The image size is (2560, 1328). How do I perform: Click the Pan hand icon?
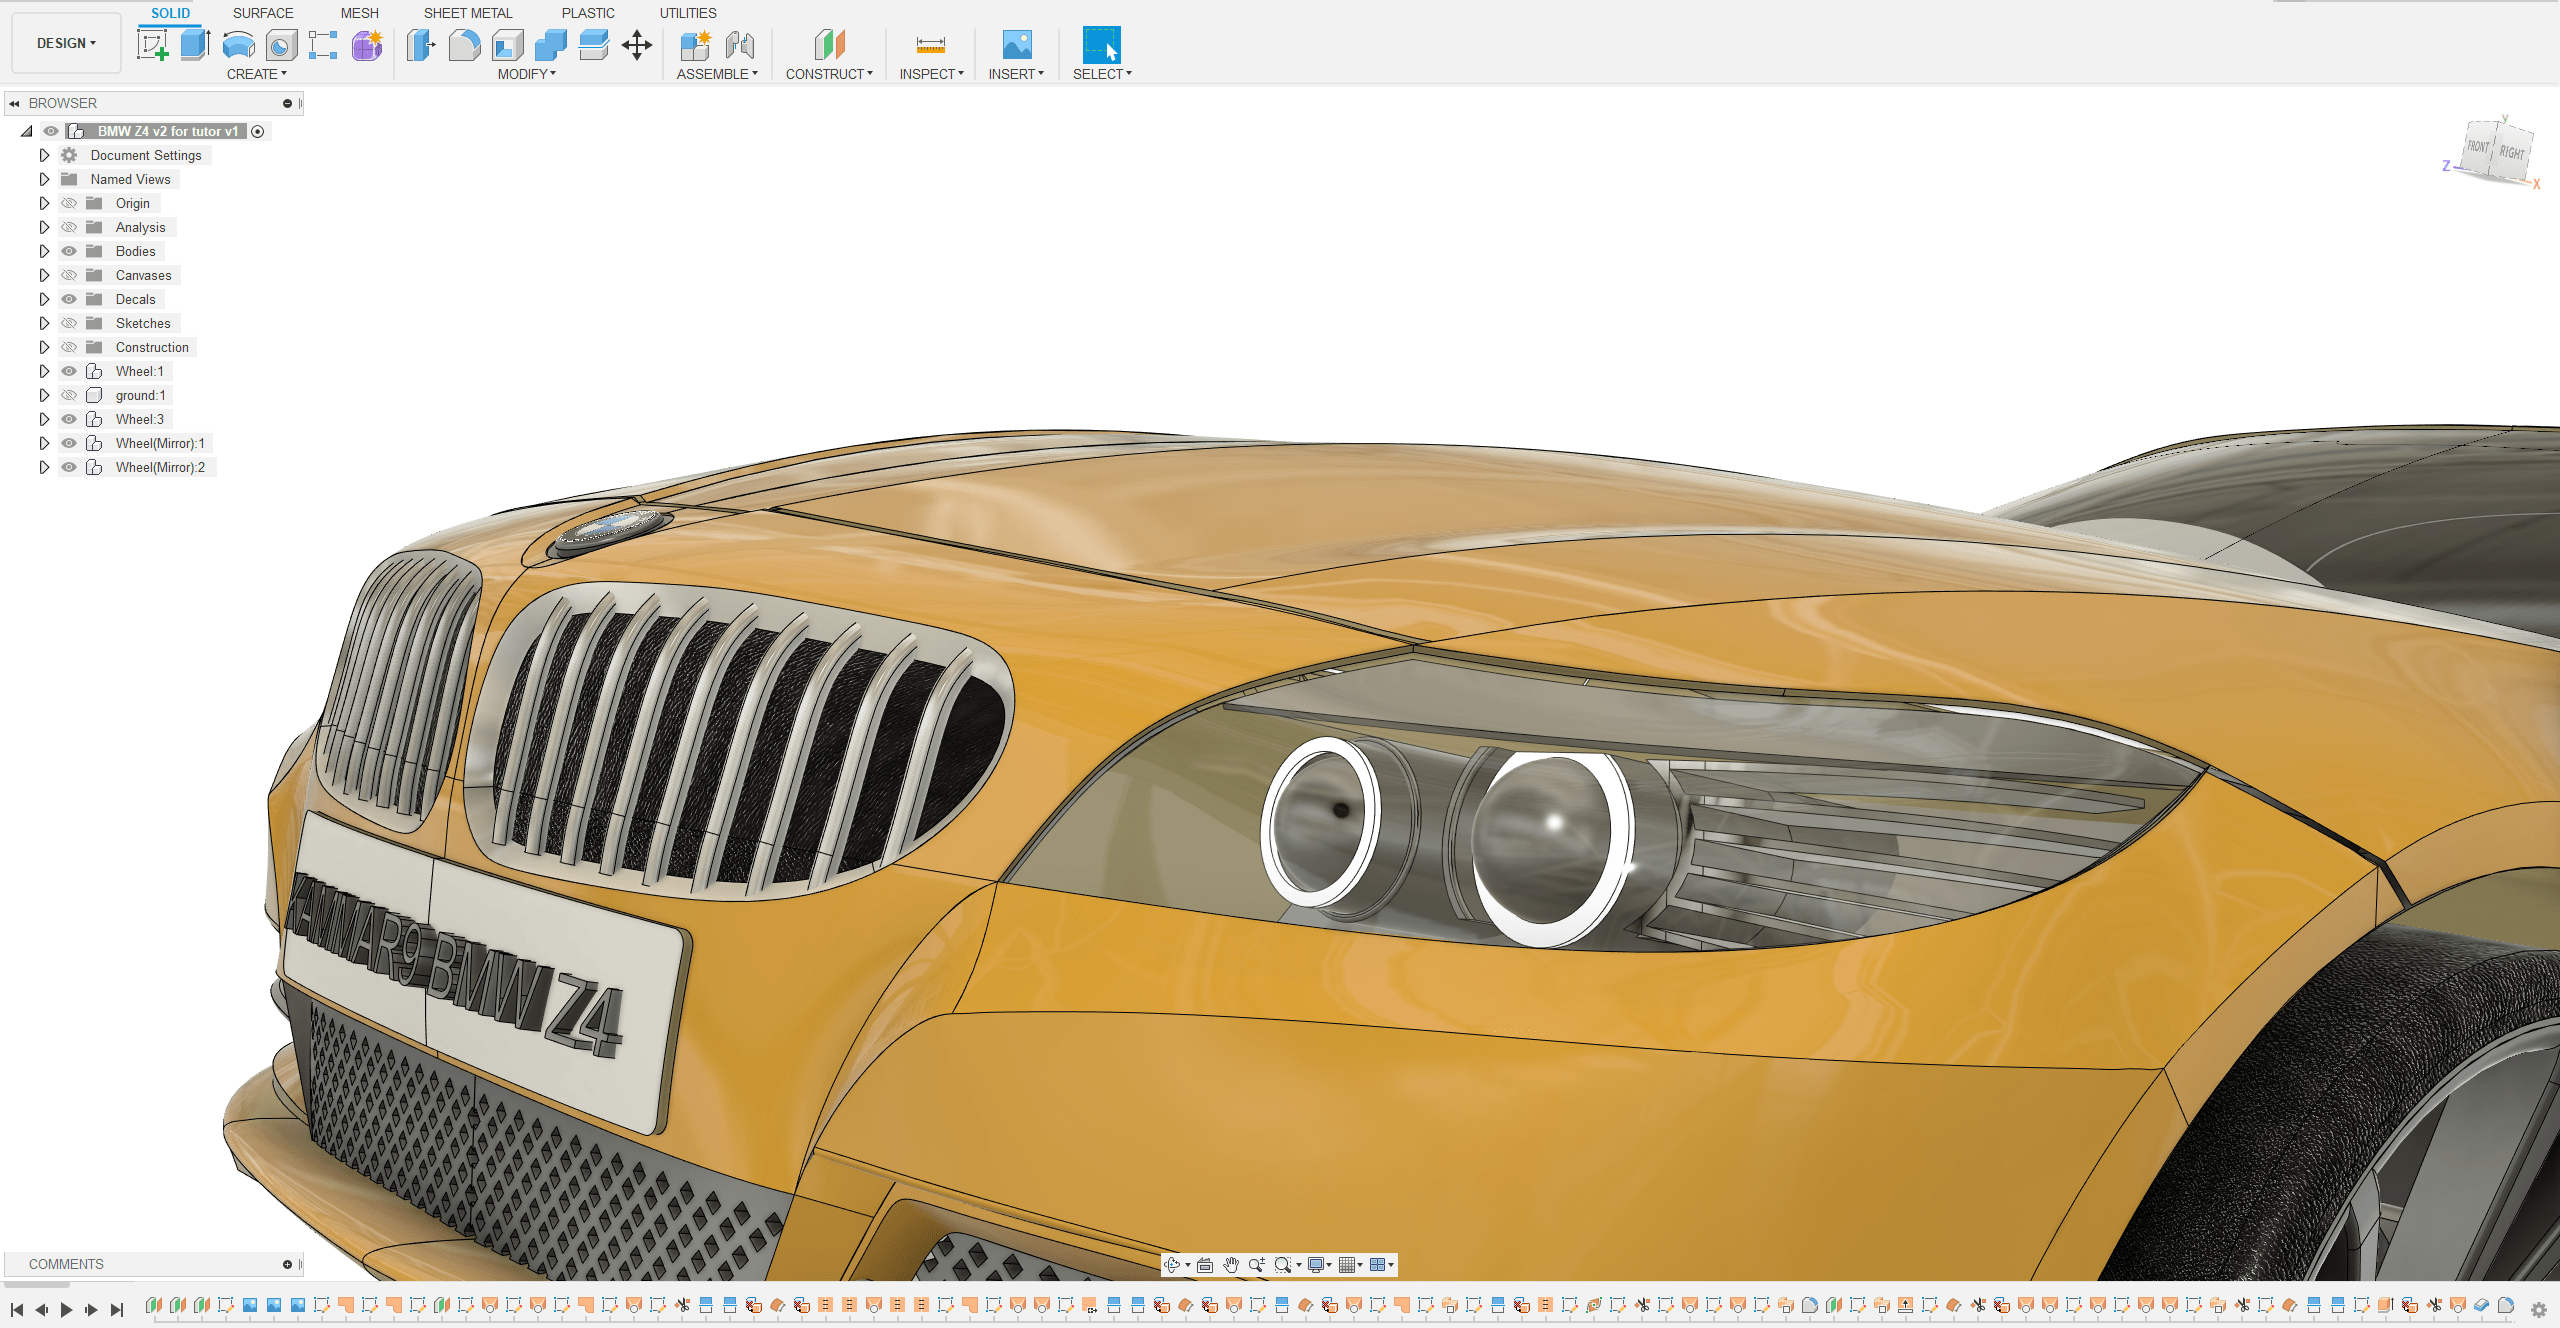coord(1231,1265)
